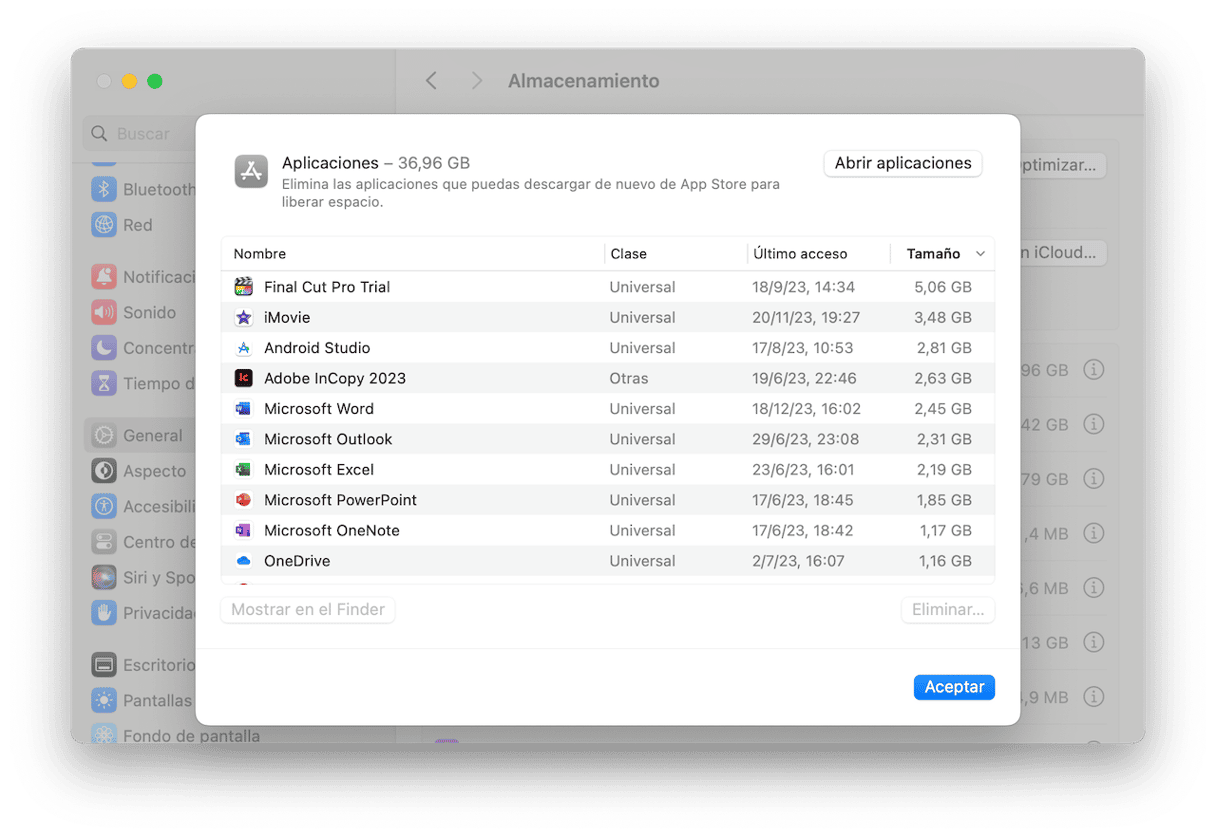Click Mostrar en el Finder button
This screenshot has width=1216, height=837.
(308, 609)
